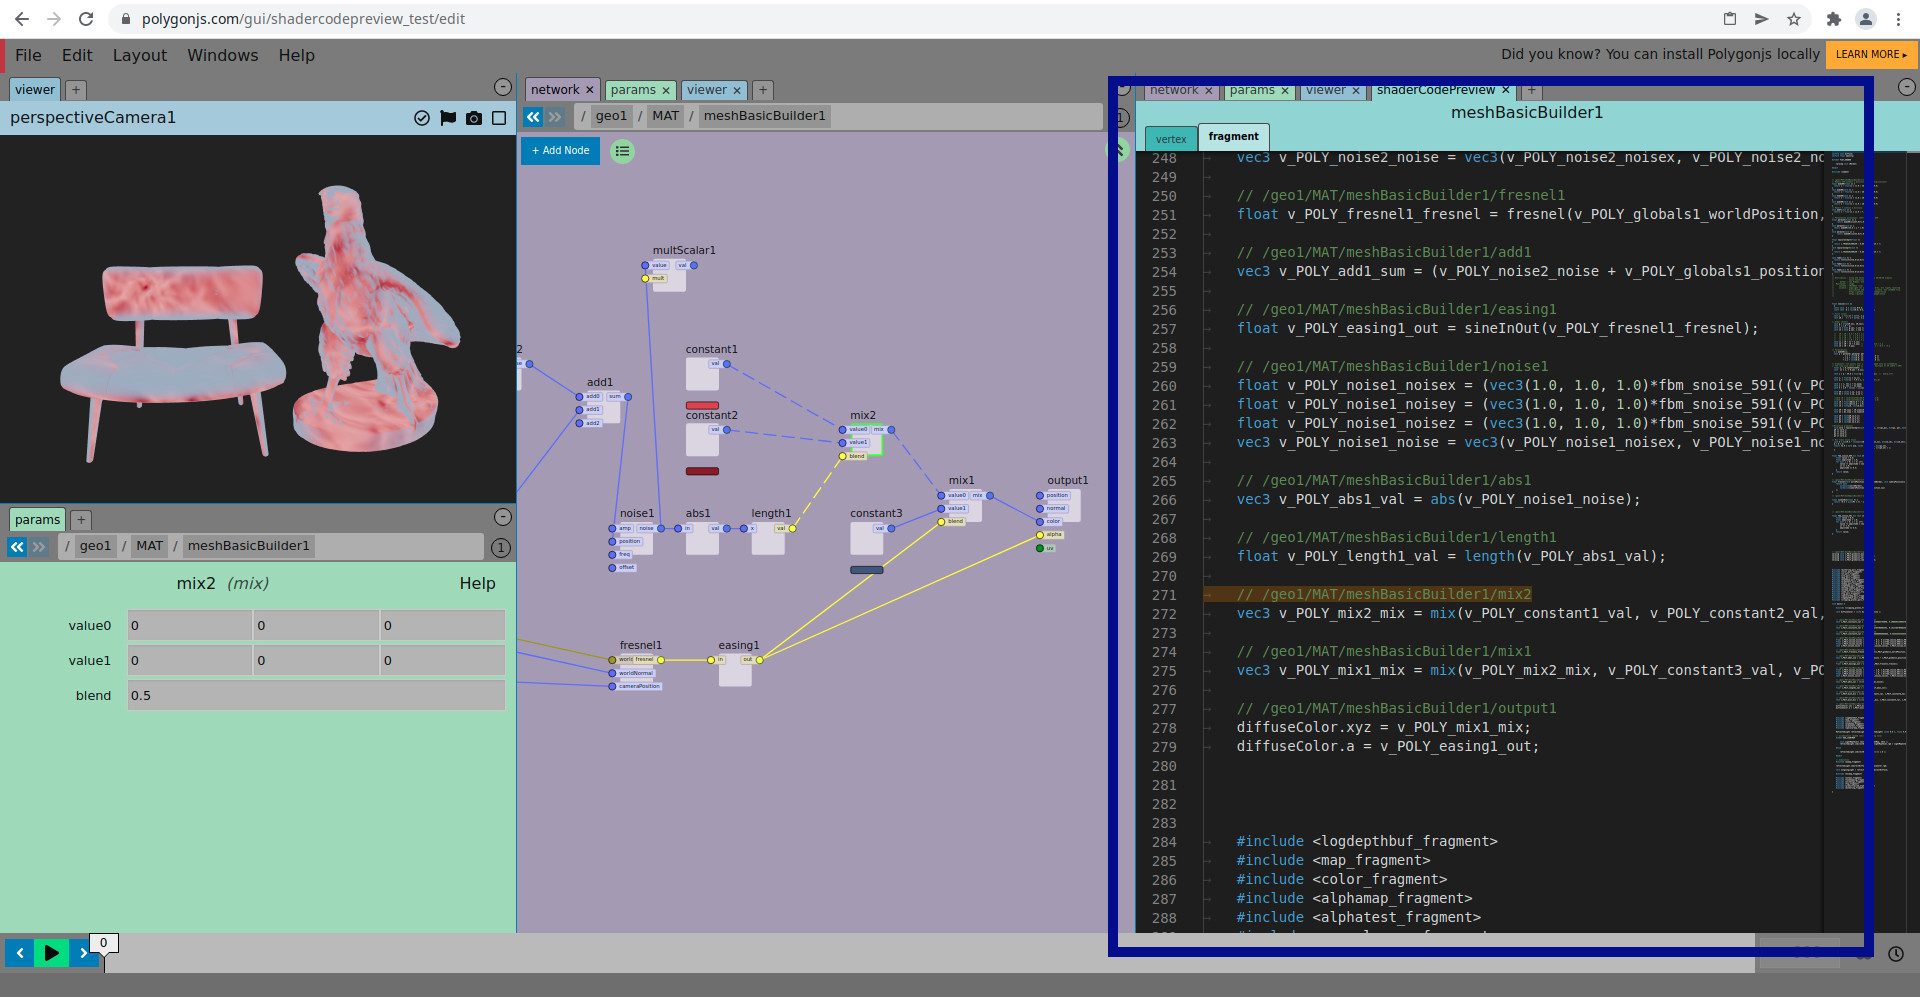Play the timeline animation
Screen dimensions: 1920x997
pos(51,953)
